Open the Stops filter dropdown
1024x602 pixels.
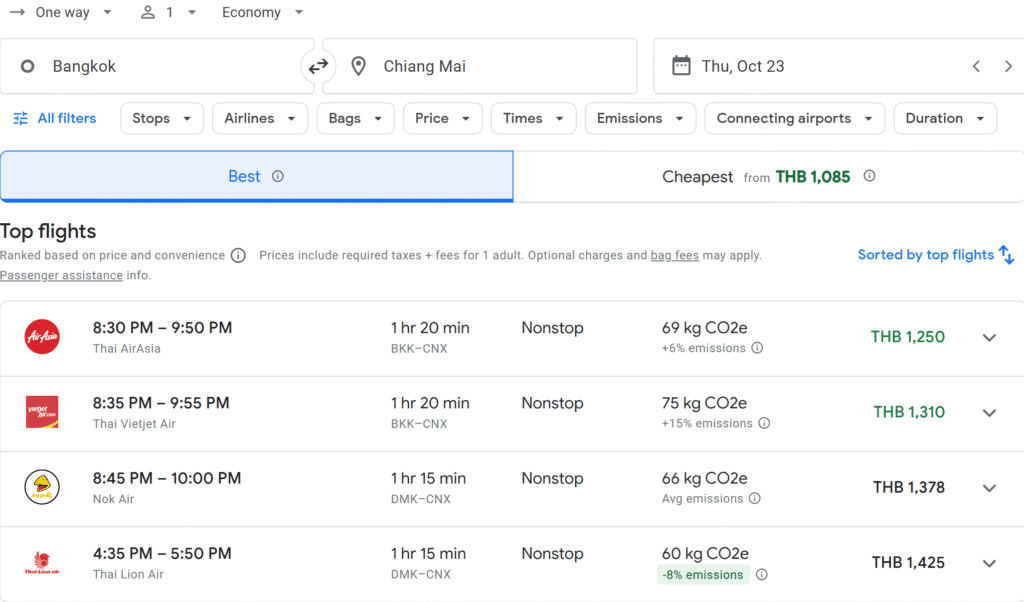tap(162, 118)
